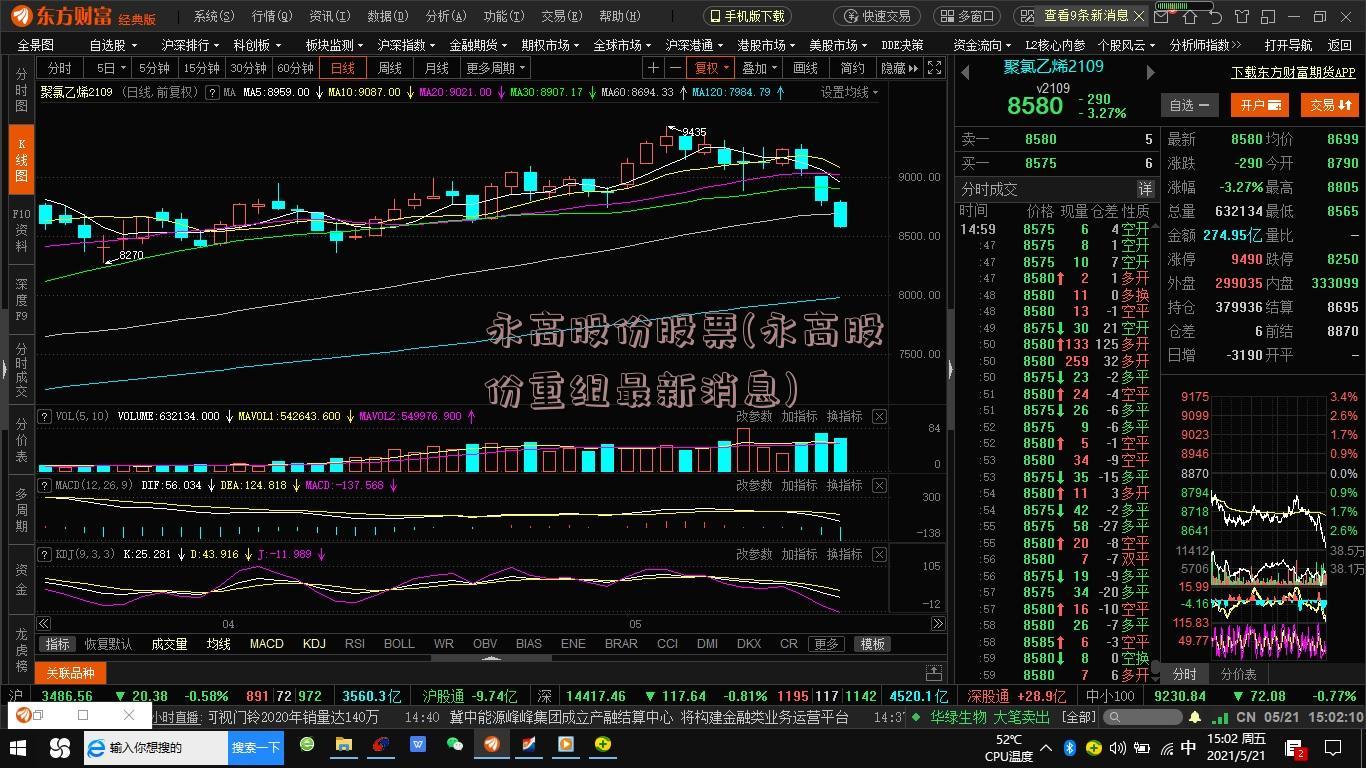1366x768 pixels.
Task: Open the 分析(A) menu
Action: tap(445, 16)
